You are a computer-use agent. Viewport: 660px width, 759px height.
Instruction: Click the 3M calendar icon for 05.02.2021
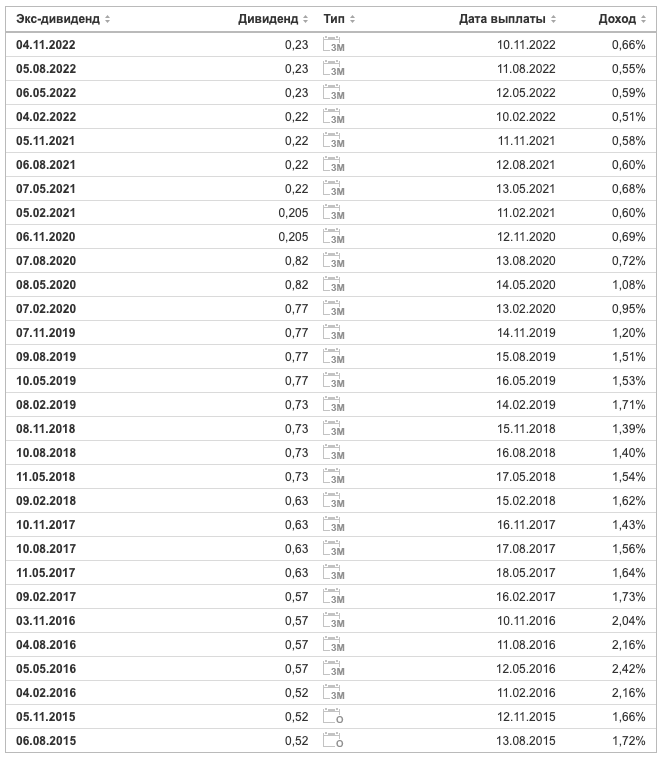click(334, 212)
